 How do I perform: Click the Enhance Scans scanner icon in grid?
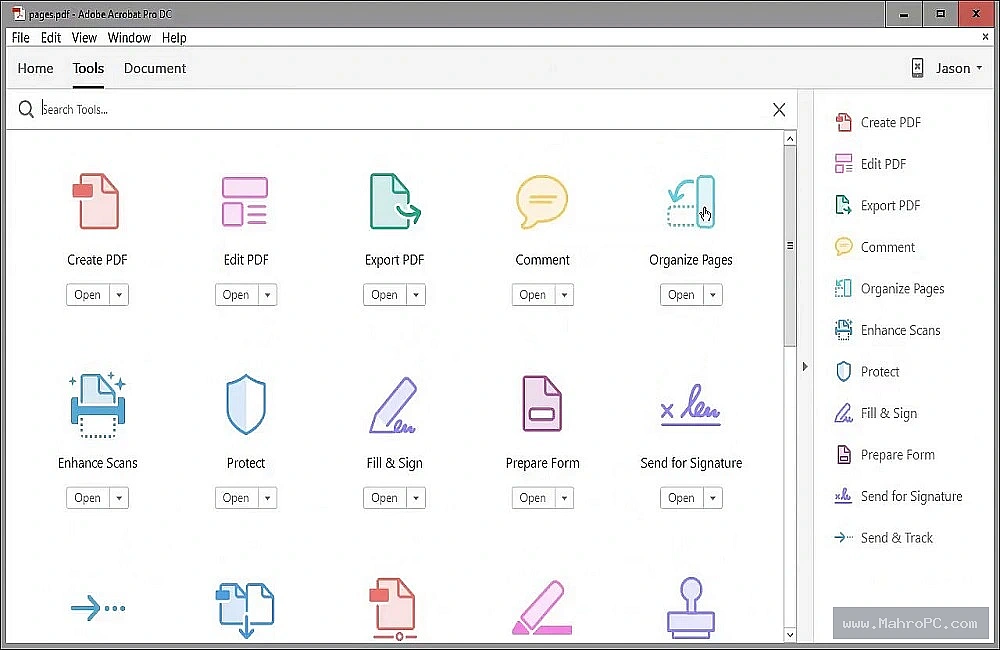click(98, 405)
